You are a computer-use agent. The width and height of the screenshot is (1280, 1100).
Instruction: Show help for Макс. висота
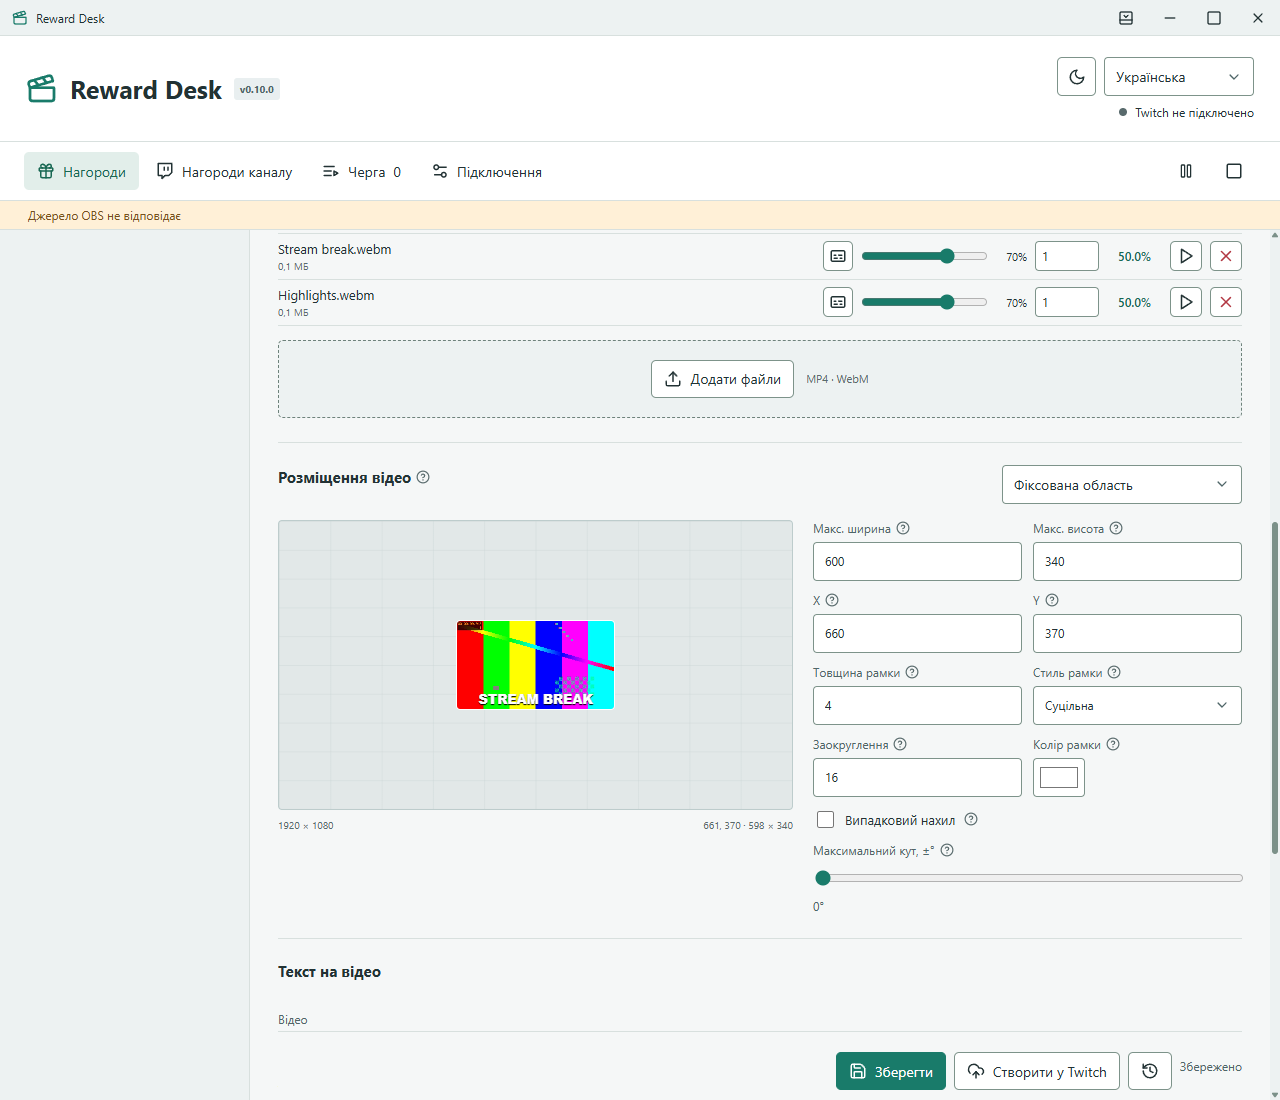click(x=1116, y=528)
